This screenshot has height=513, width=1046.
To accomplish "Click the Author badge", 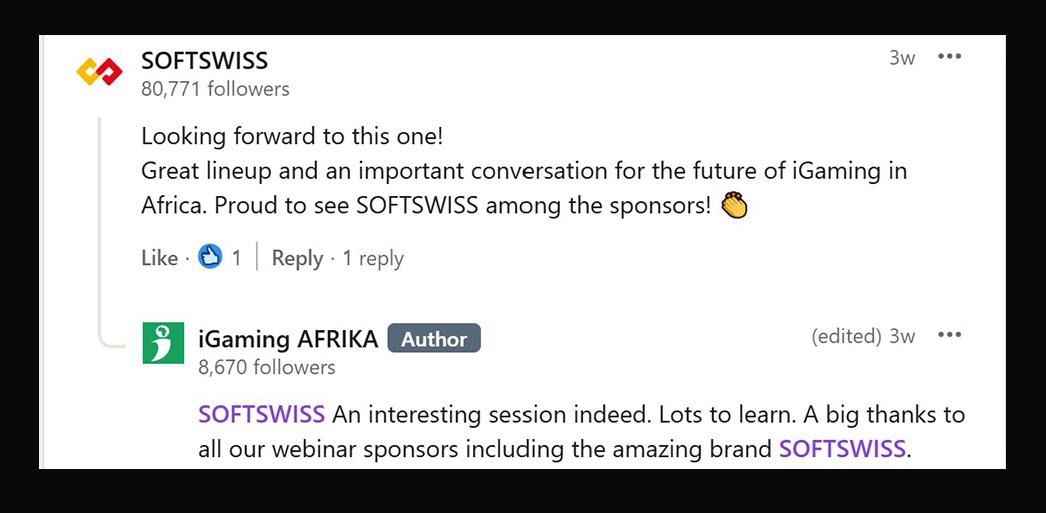I will (434, 339).
